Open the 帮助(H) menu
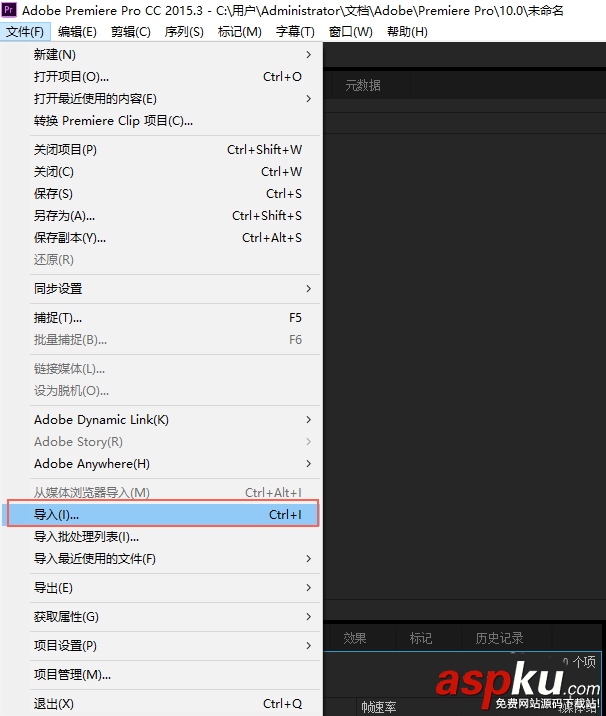 407,32
